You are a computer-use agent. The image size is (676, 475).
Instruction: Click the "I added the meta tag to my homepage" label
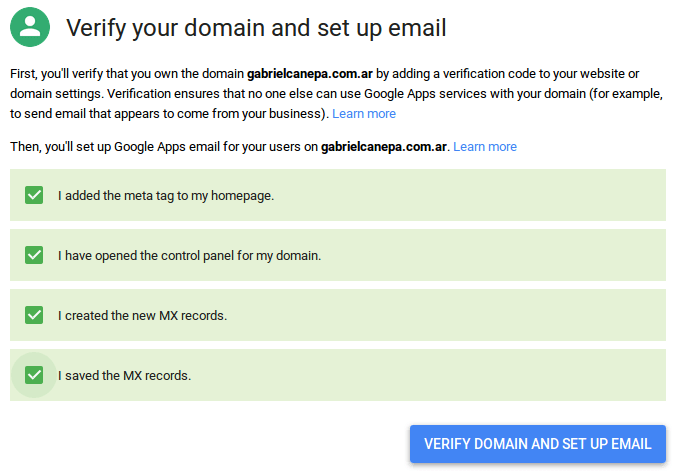(166, 196)
